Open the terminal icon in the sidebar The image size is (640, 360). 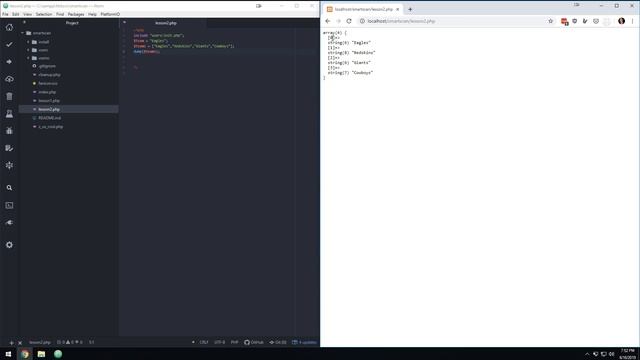click(x=9, y=205)
